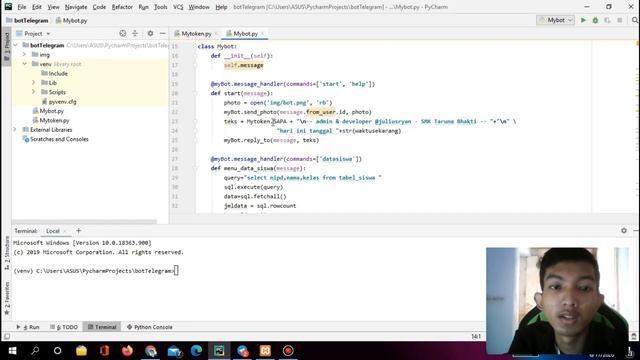Hide the Project tool window
The width and height of the screenshot is (640, 360).
162,33
